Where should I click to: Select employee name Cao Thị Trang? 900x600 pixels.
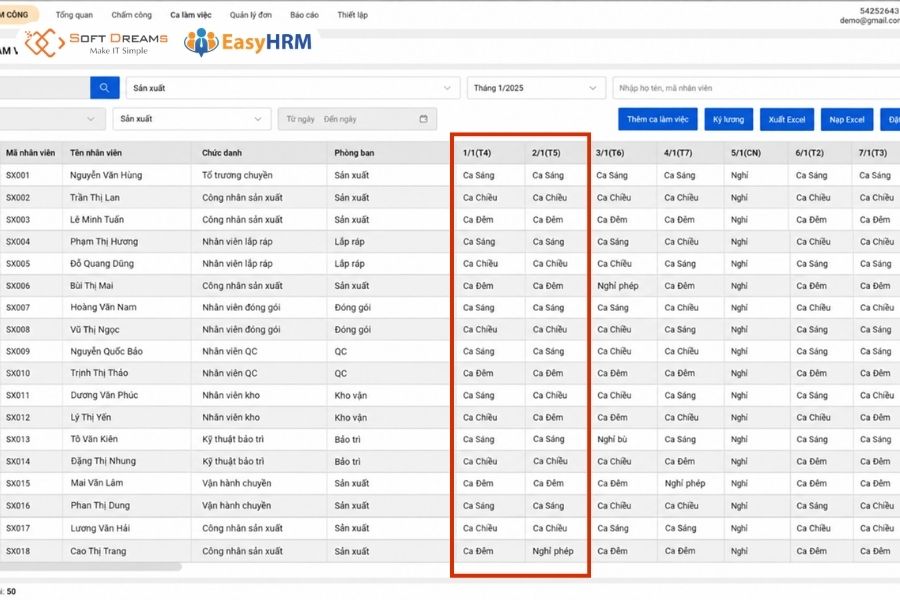pos(98,551)
